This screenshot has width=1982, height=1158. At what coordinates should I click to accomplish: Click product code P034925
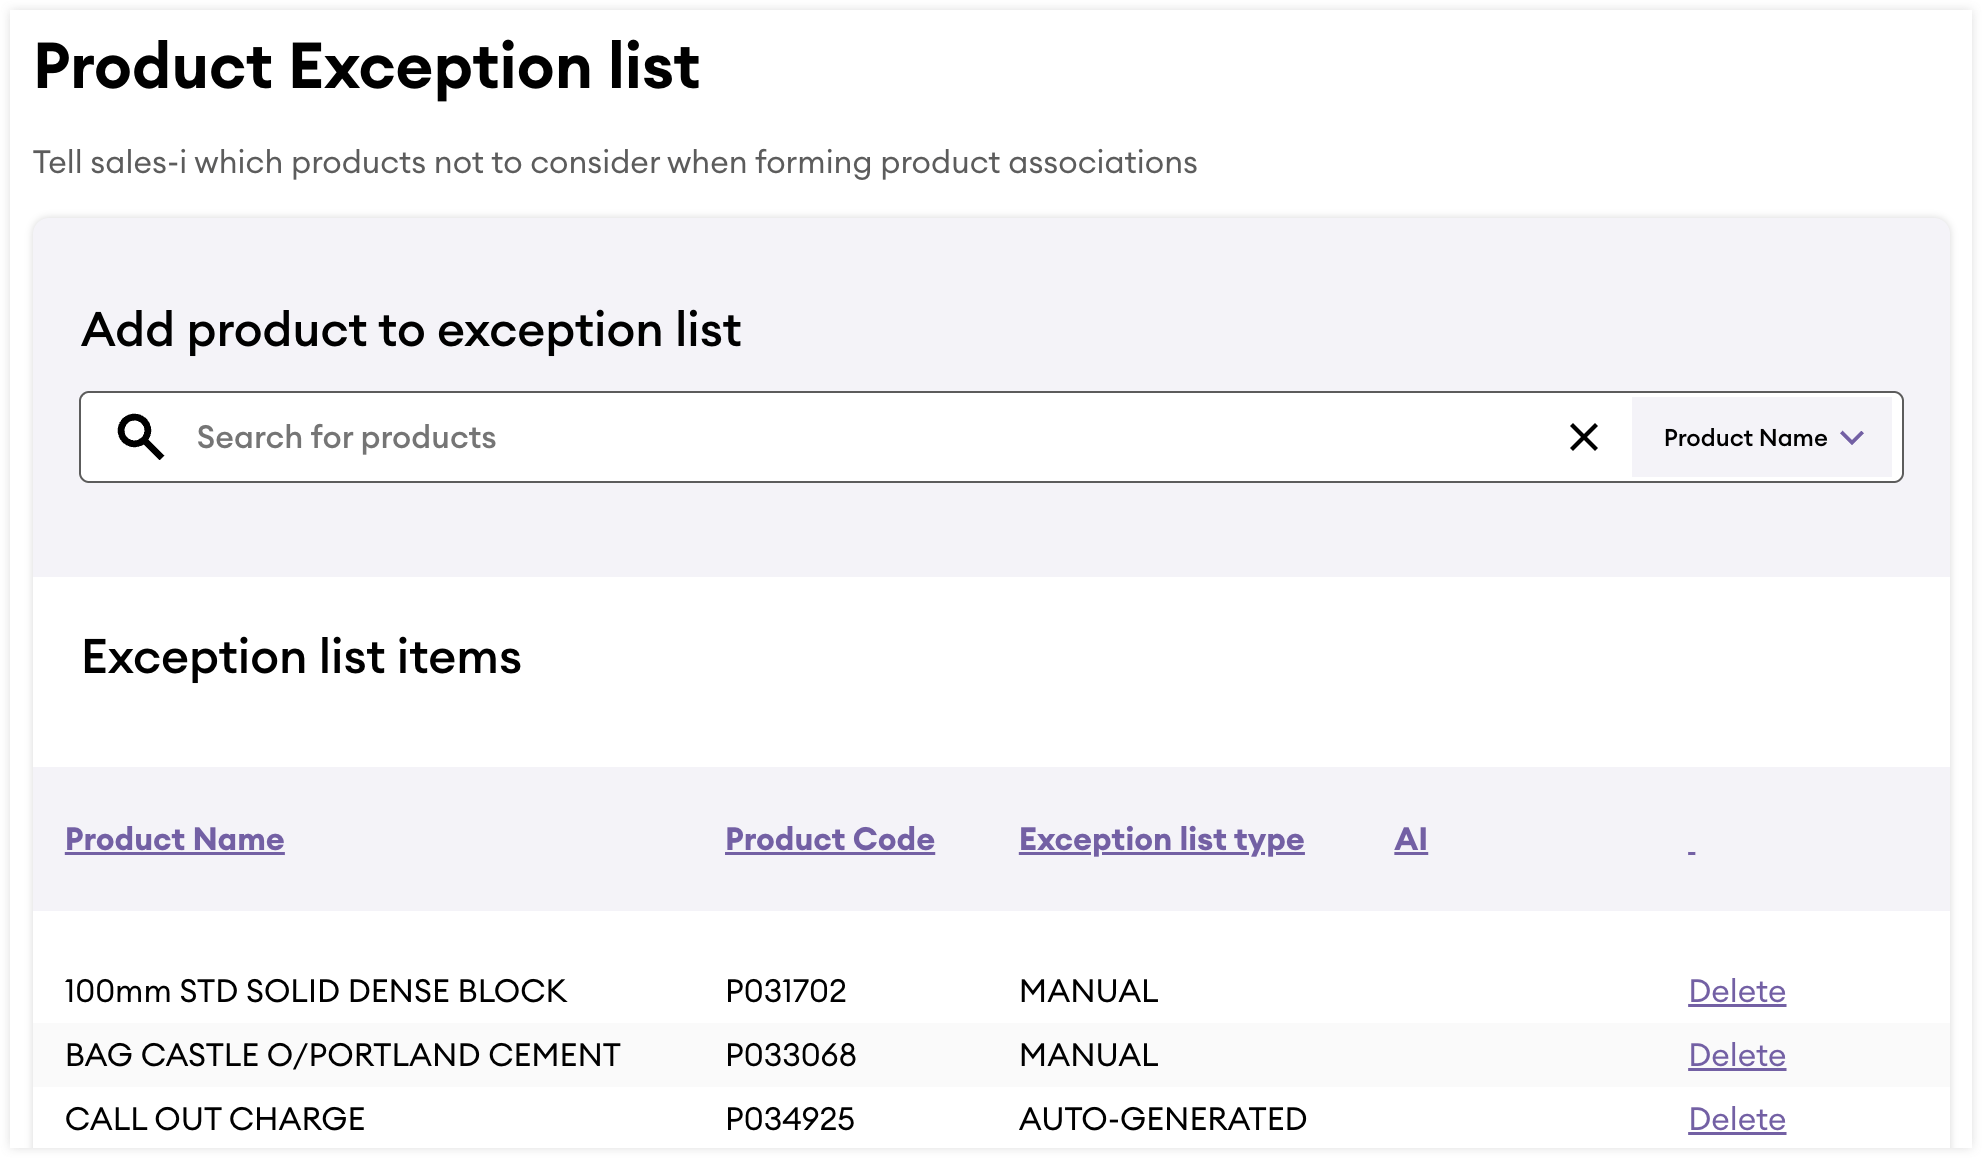tap(789, 1119)
